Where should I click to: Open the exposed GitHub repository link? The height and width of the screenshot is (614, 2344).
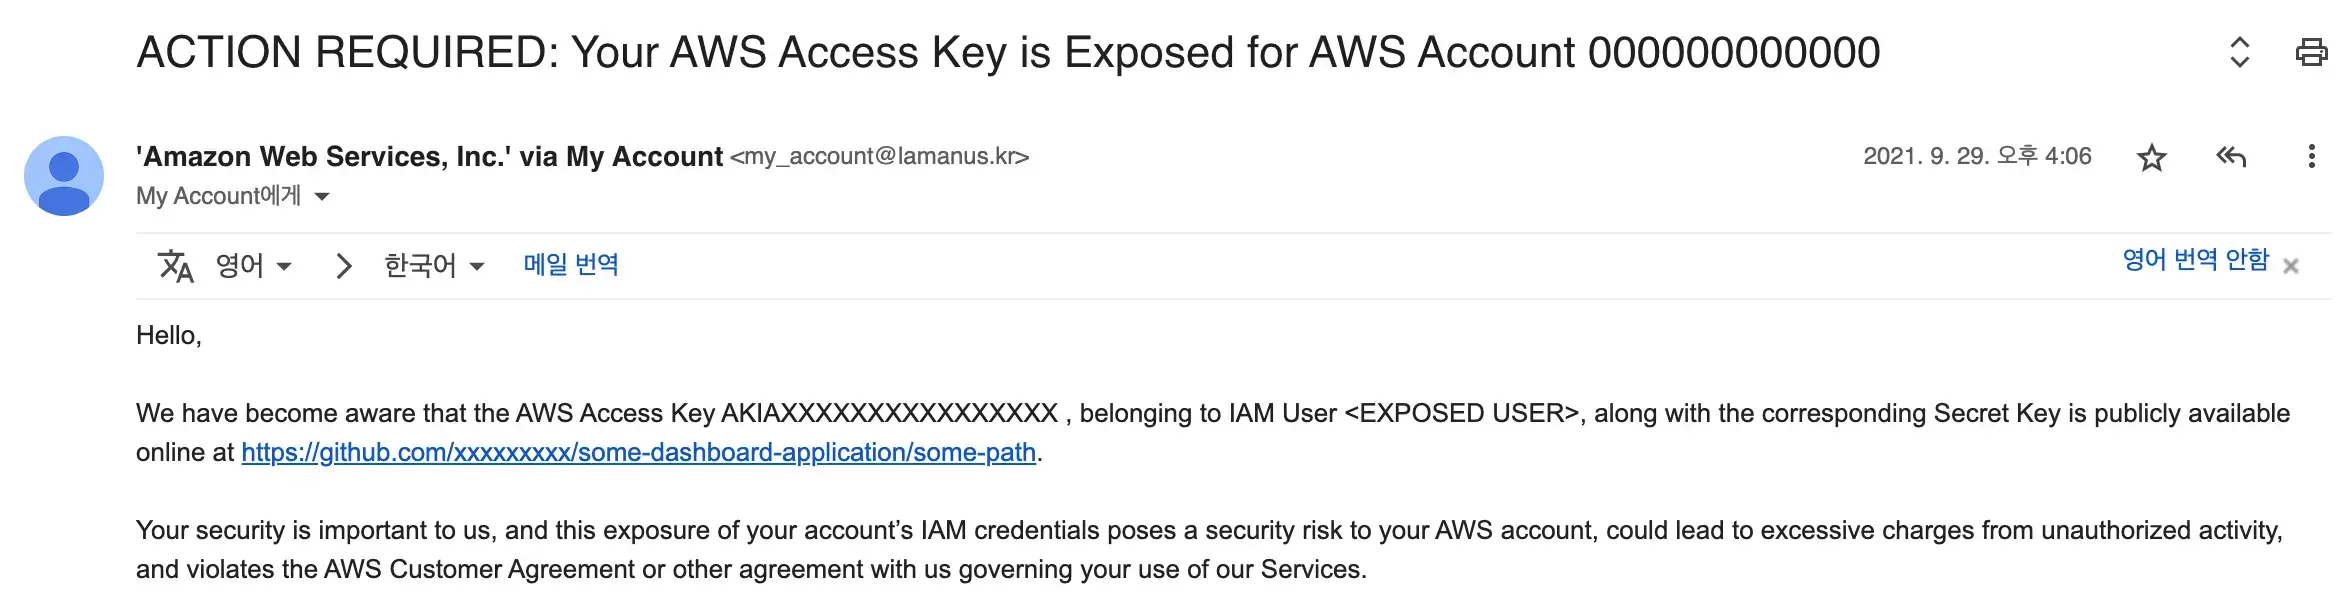click(638, 453)
